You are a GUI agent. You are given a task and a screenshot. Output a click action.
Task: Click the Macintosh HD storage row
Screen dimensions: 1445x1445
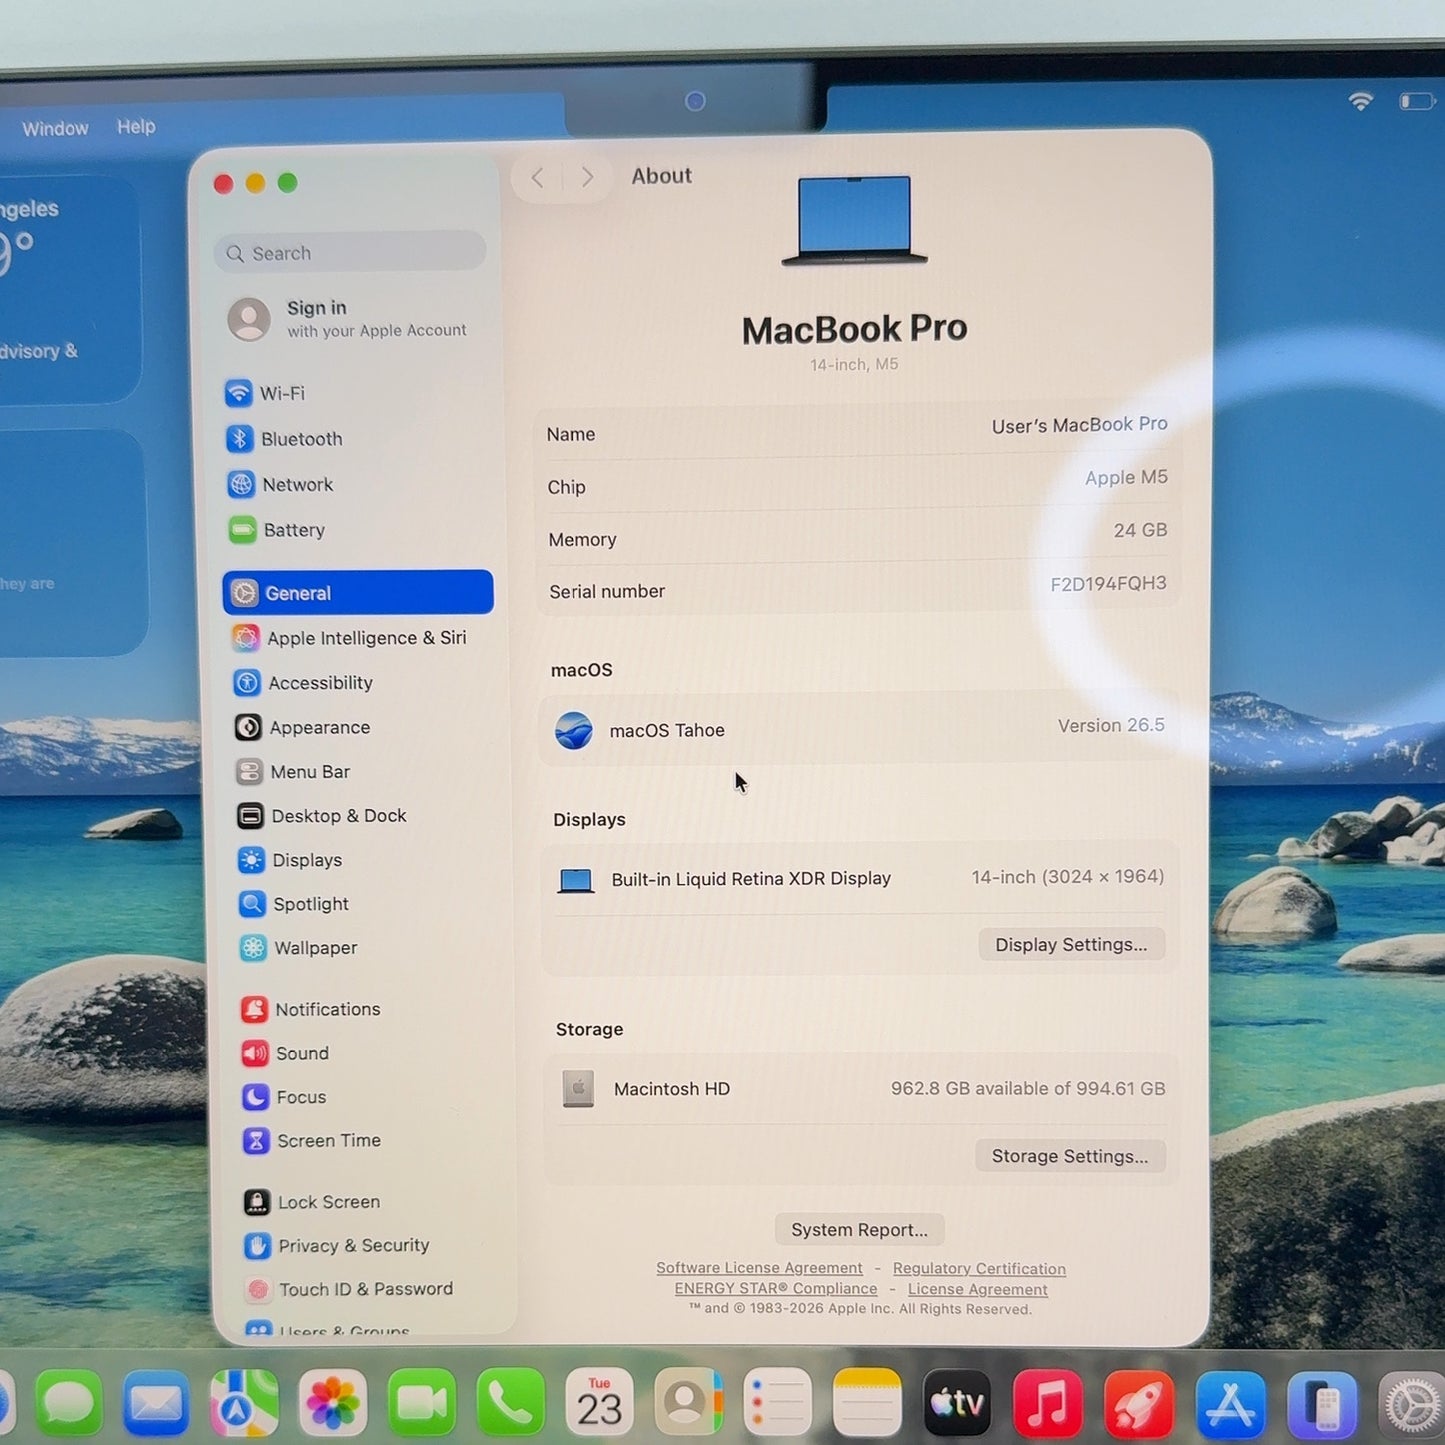[862, 1088]
